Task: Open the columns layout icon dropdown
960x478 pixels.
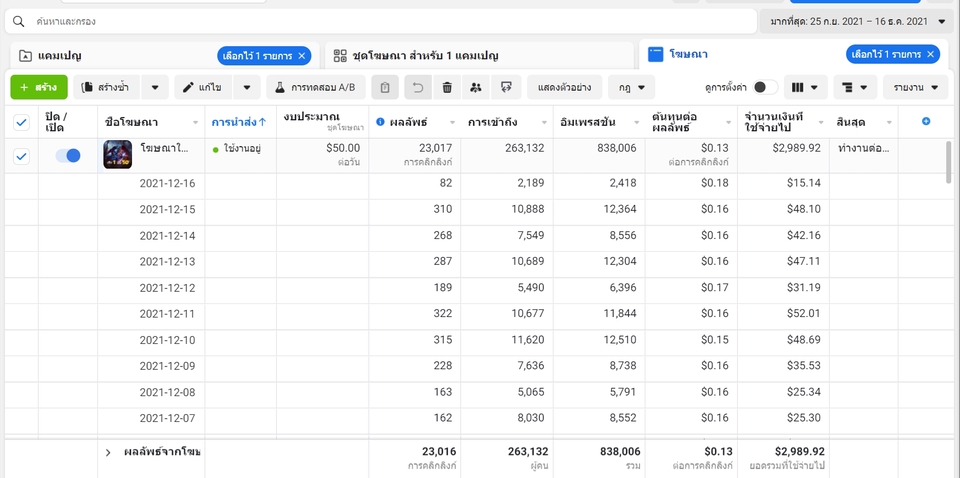Action: (805, 88)
